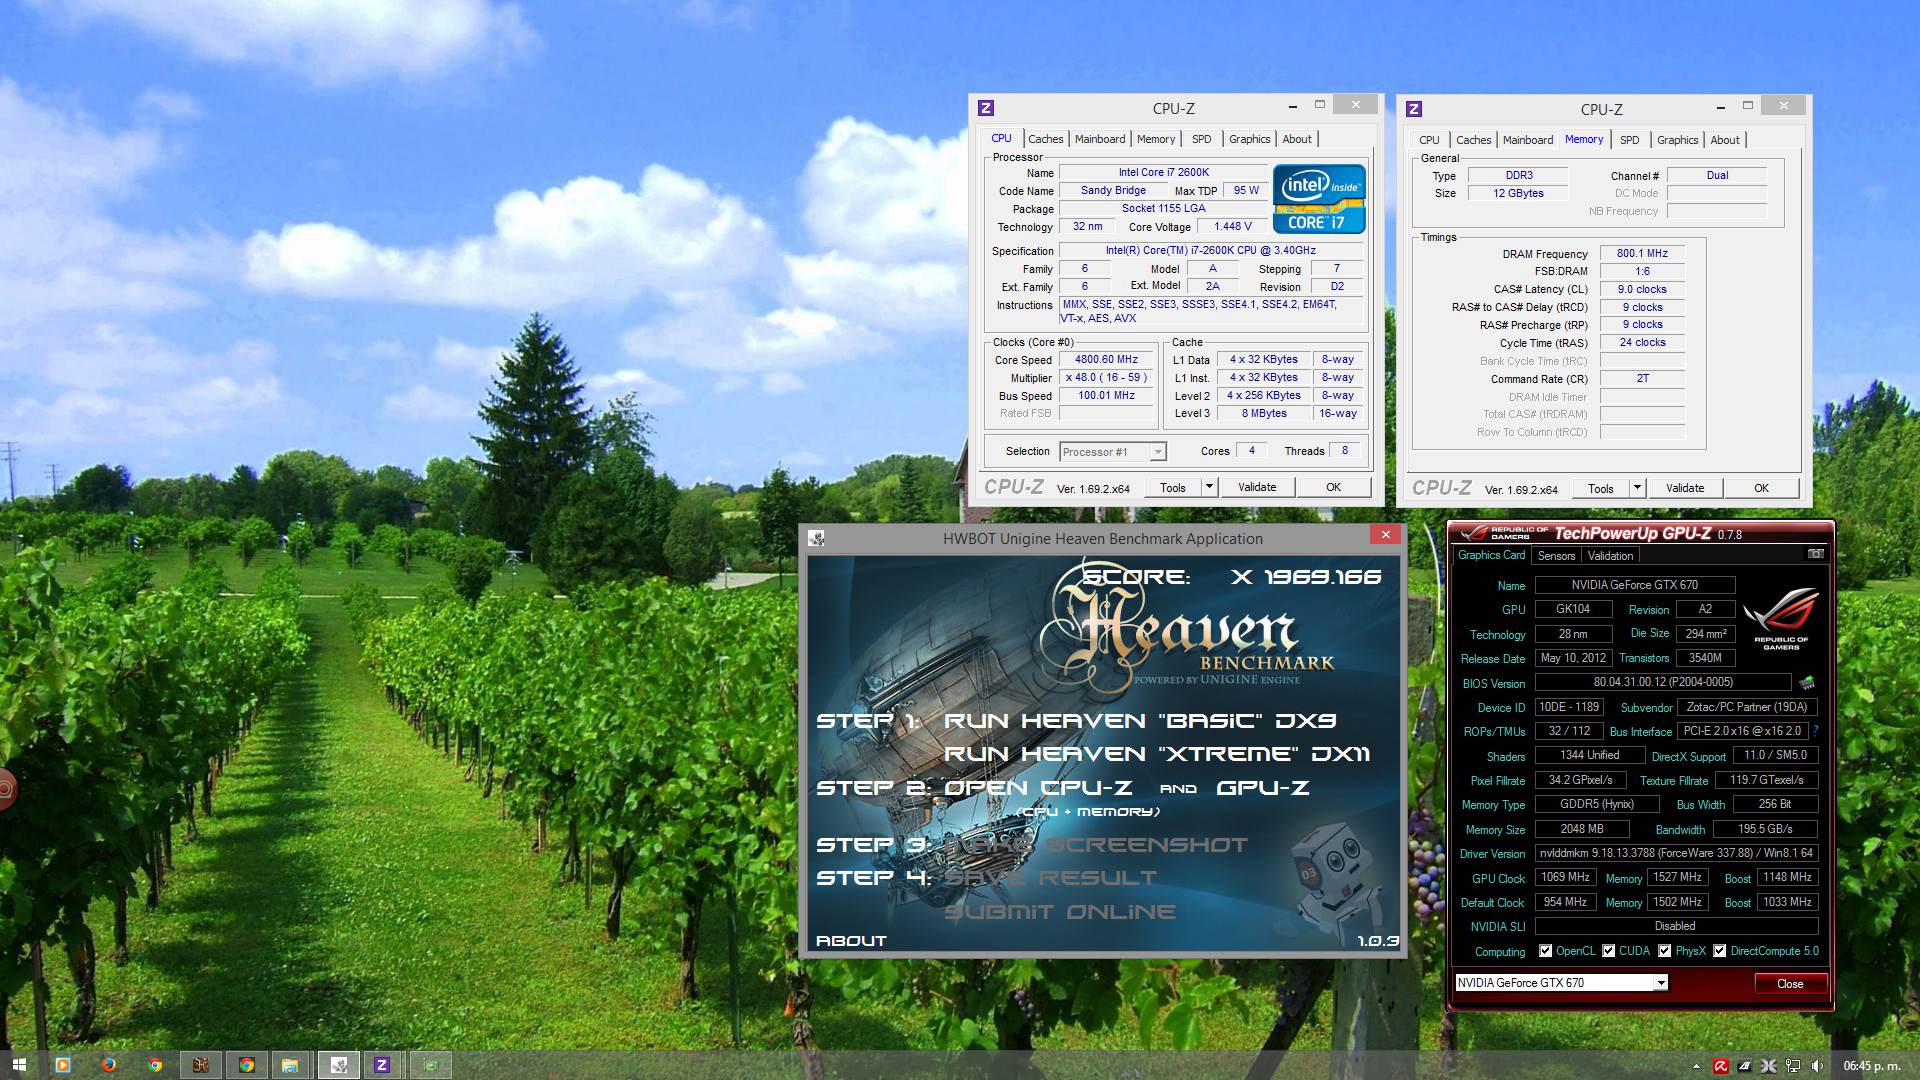Run Heaven "Xtreme" DX11 benchmark
The height and width of the screenshot is (1080, 1920).
click(x=1157, y=754)
